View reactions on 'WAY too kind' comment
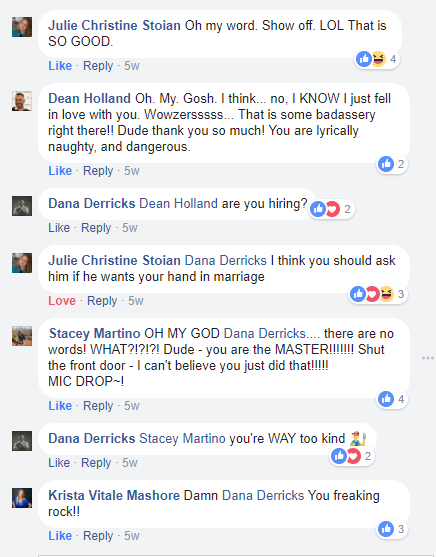Image resolution: width=436 pixels, height=557 pixels. pos(352,456)
